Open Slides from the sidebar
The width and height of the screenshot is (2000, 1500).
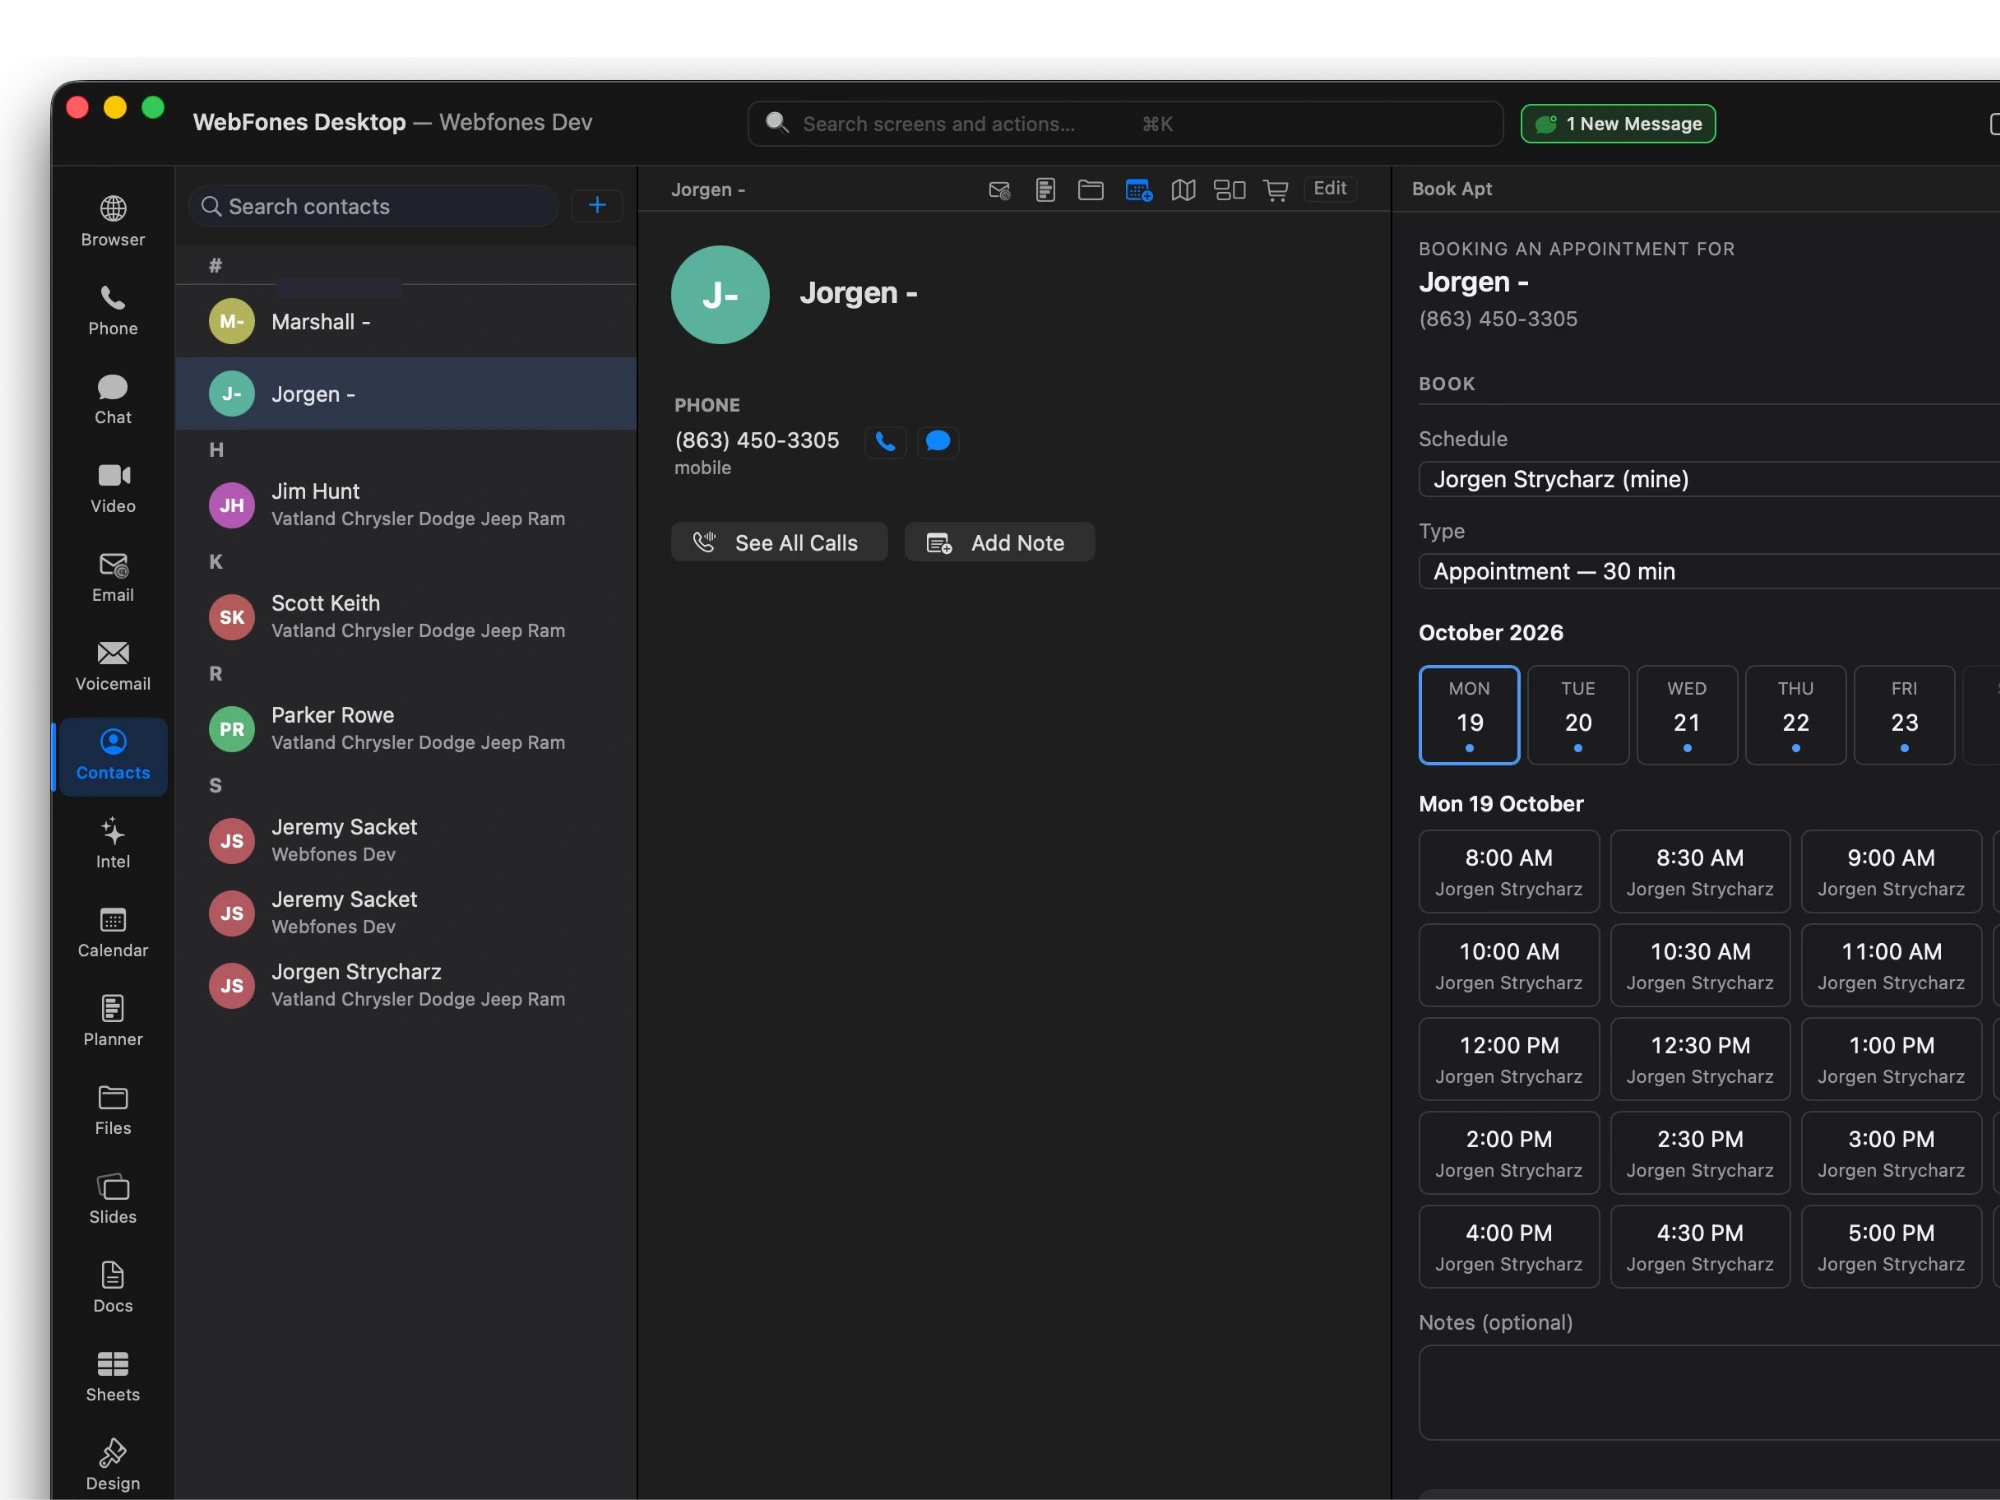coord(113,1200)
